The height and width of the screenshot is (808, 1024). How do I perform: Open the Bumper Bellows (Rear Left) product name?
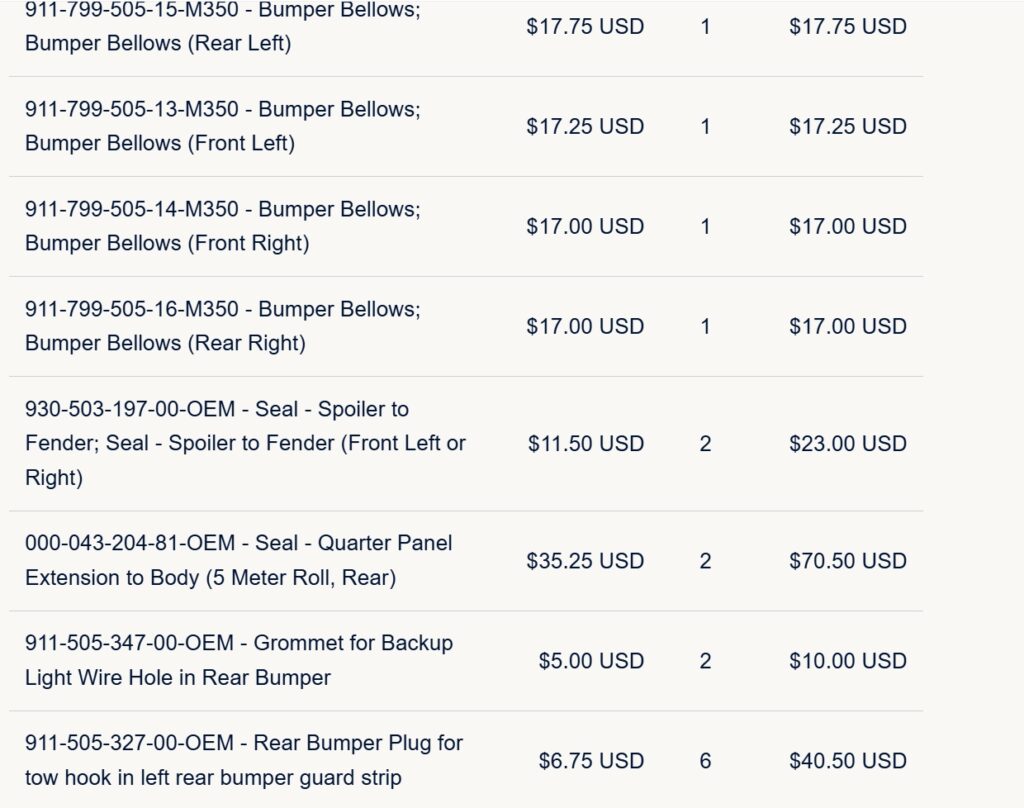click(x=223, y=27)
